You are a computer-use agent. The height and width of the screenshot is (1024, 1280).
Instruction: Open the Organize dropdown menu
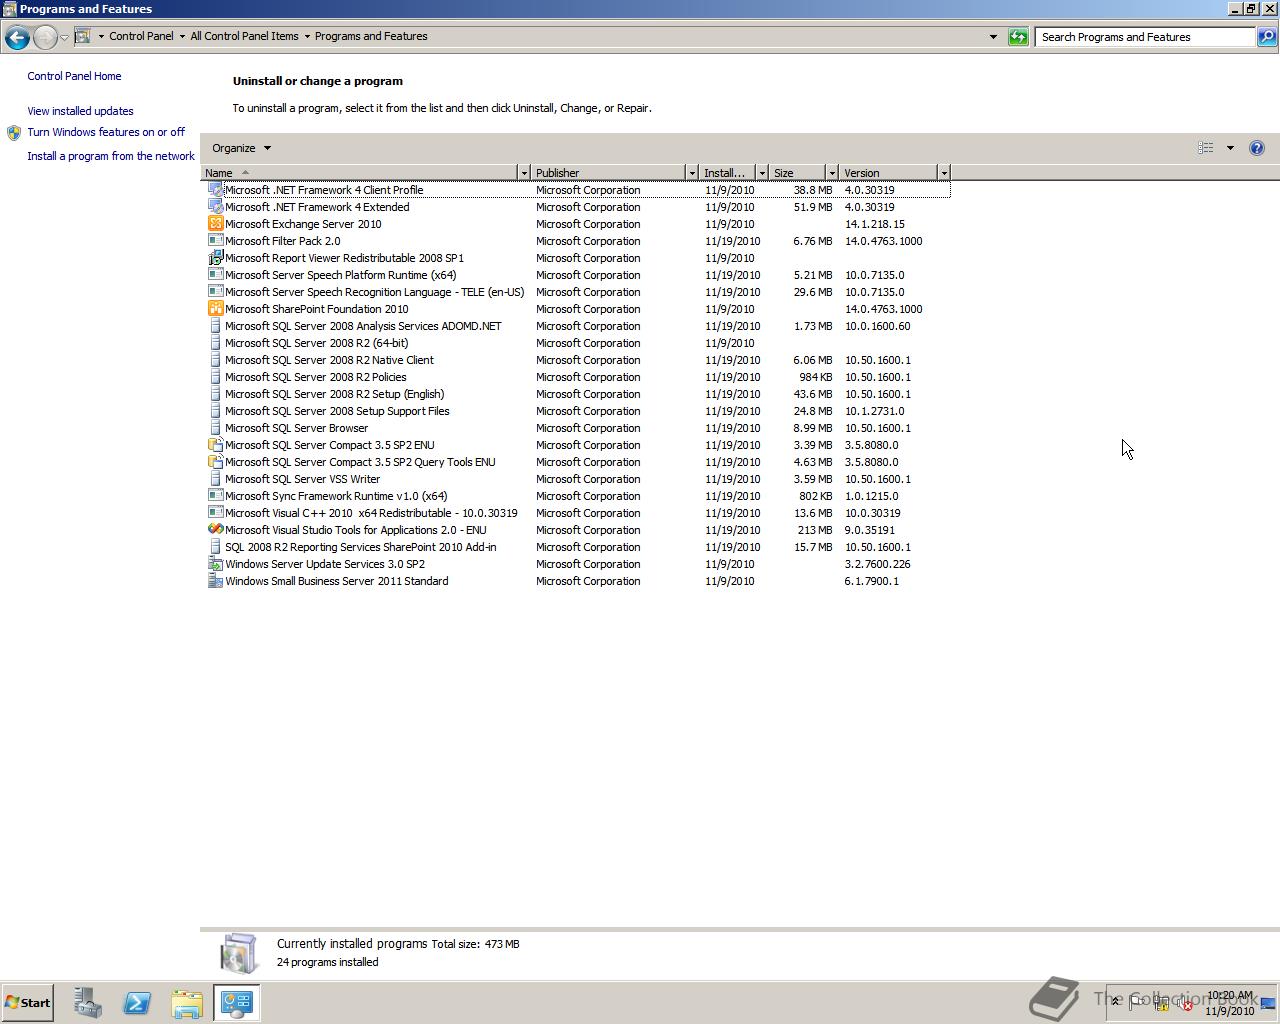[x=241, y=148]
